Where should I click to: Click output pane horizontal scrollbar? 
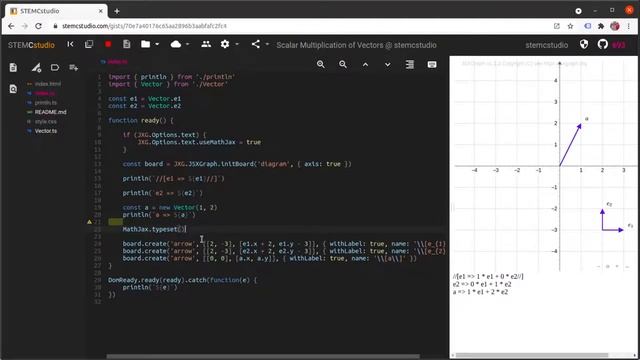(532, 355)
